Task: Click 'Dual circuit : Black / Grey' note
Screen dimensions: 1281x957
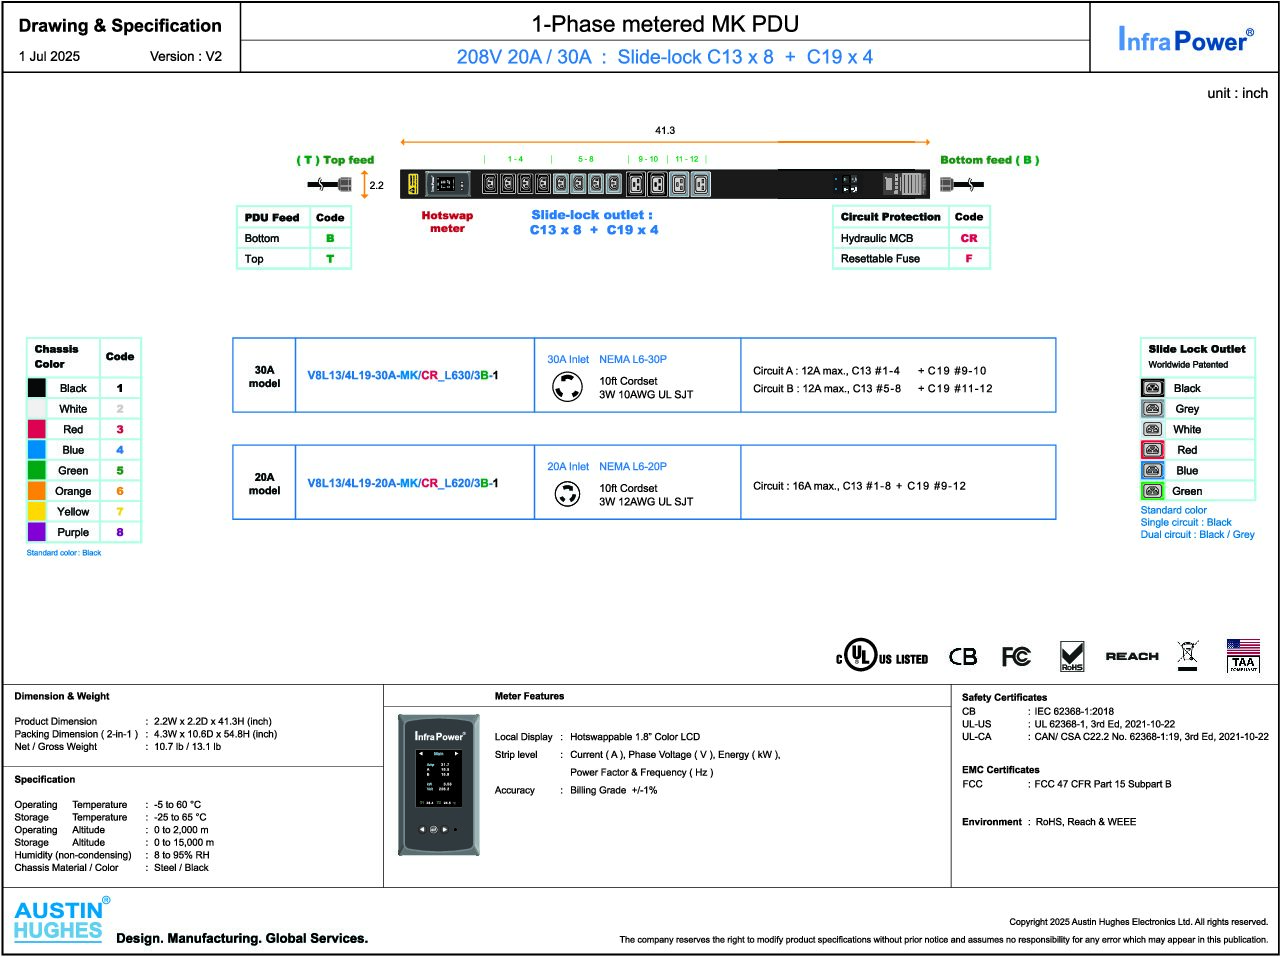Action: pyautogui.click(x=1198, y=534)
